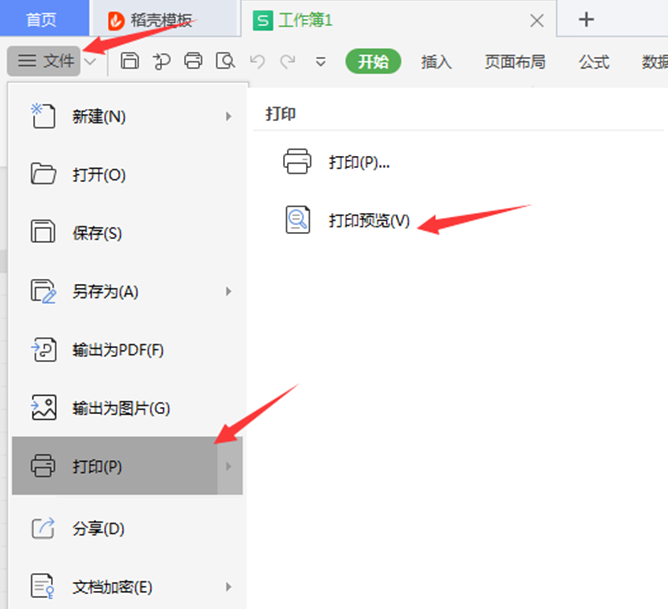Screen dimensions: 668x612
Task: Choose 分享(D) from file menu
Action: (127, 529)
